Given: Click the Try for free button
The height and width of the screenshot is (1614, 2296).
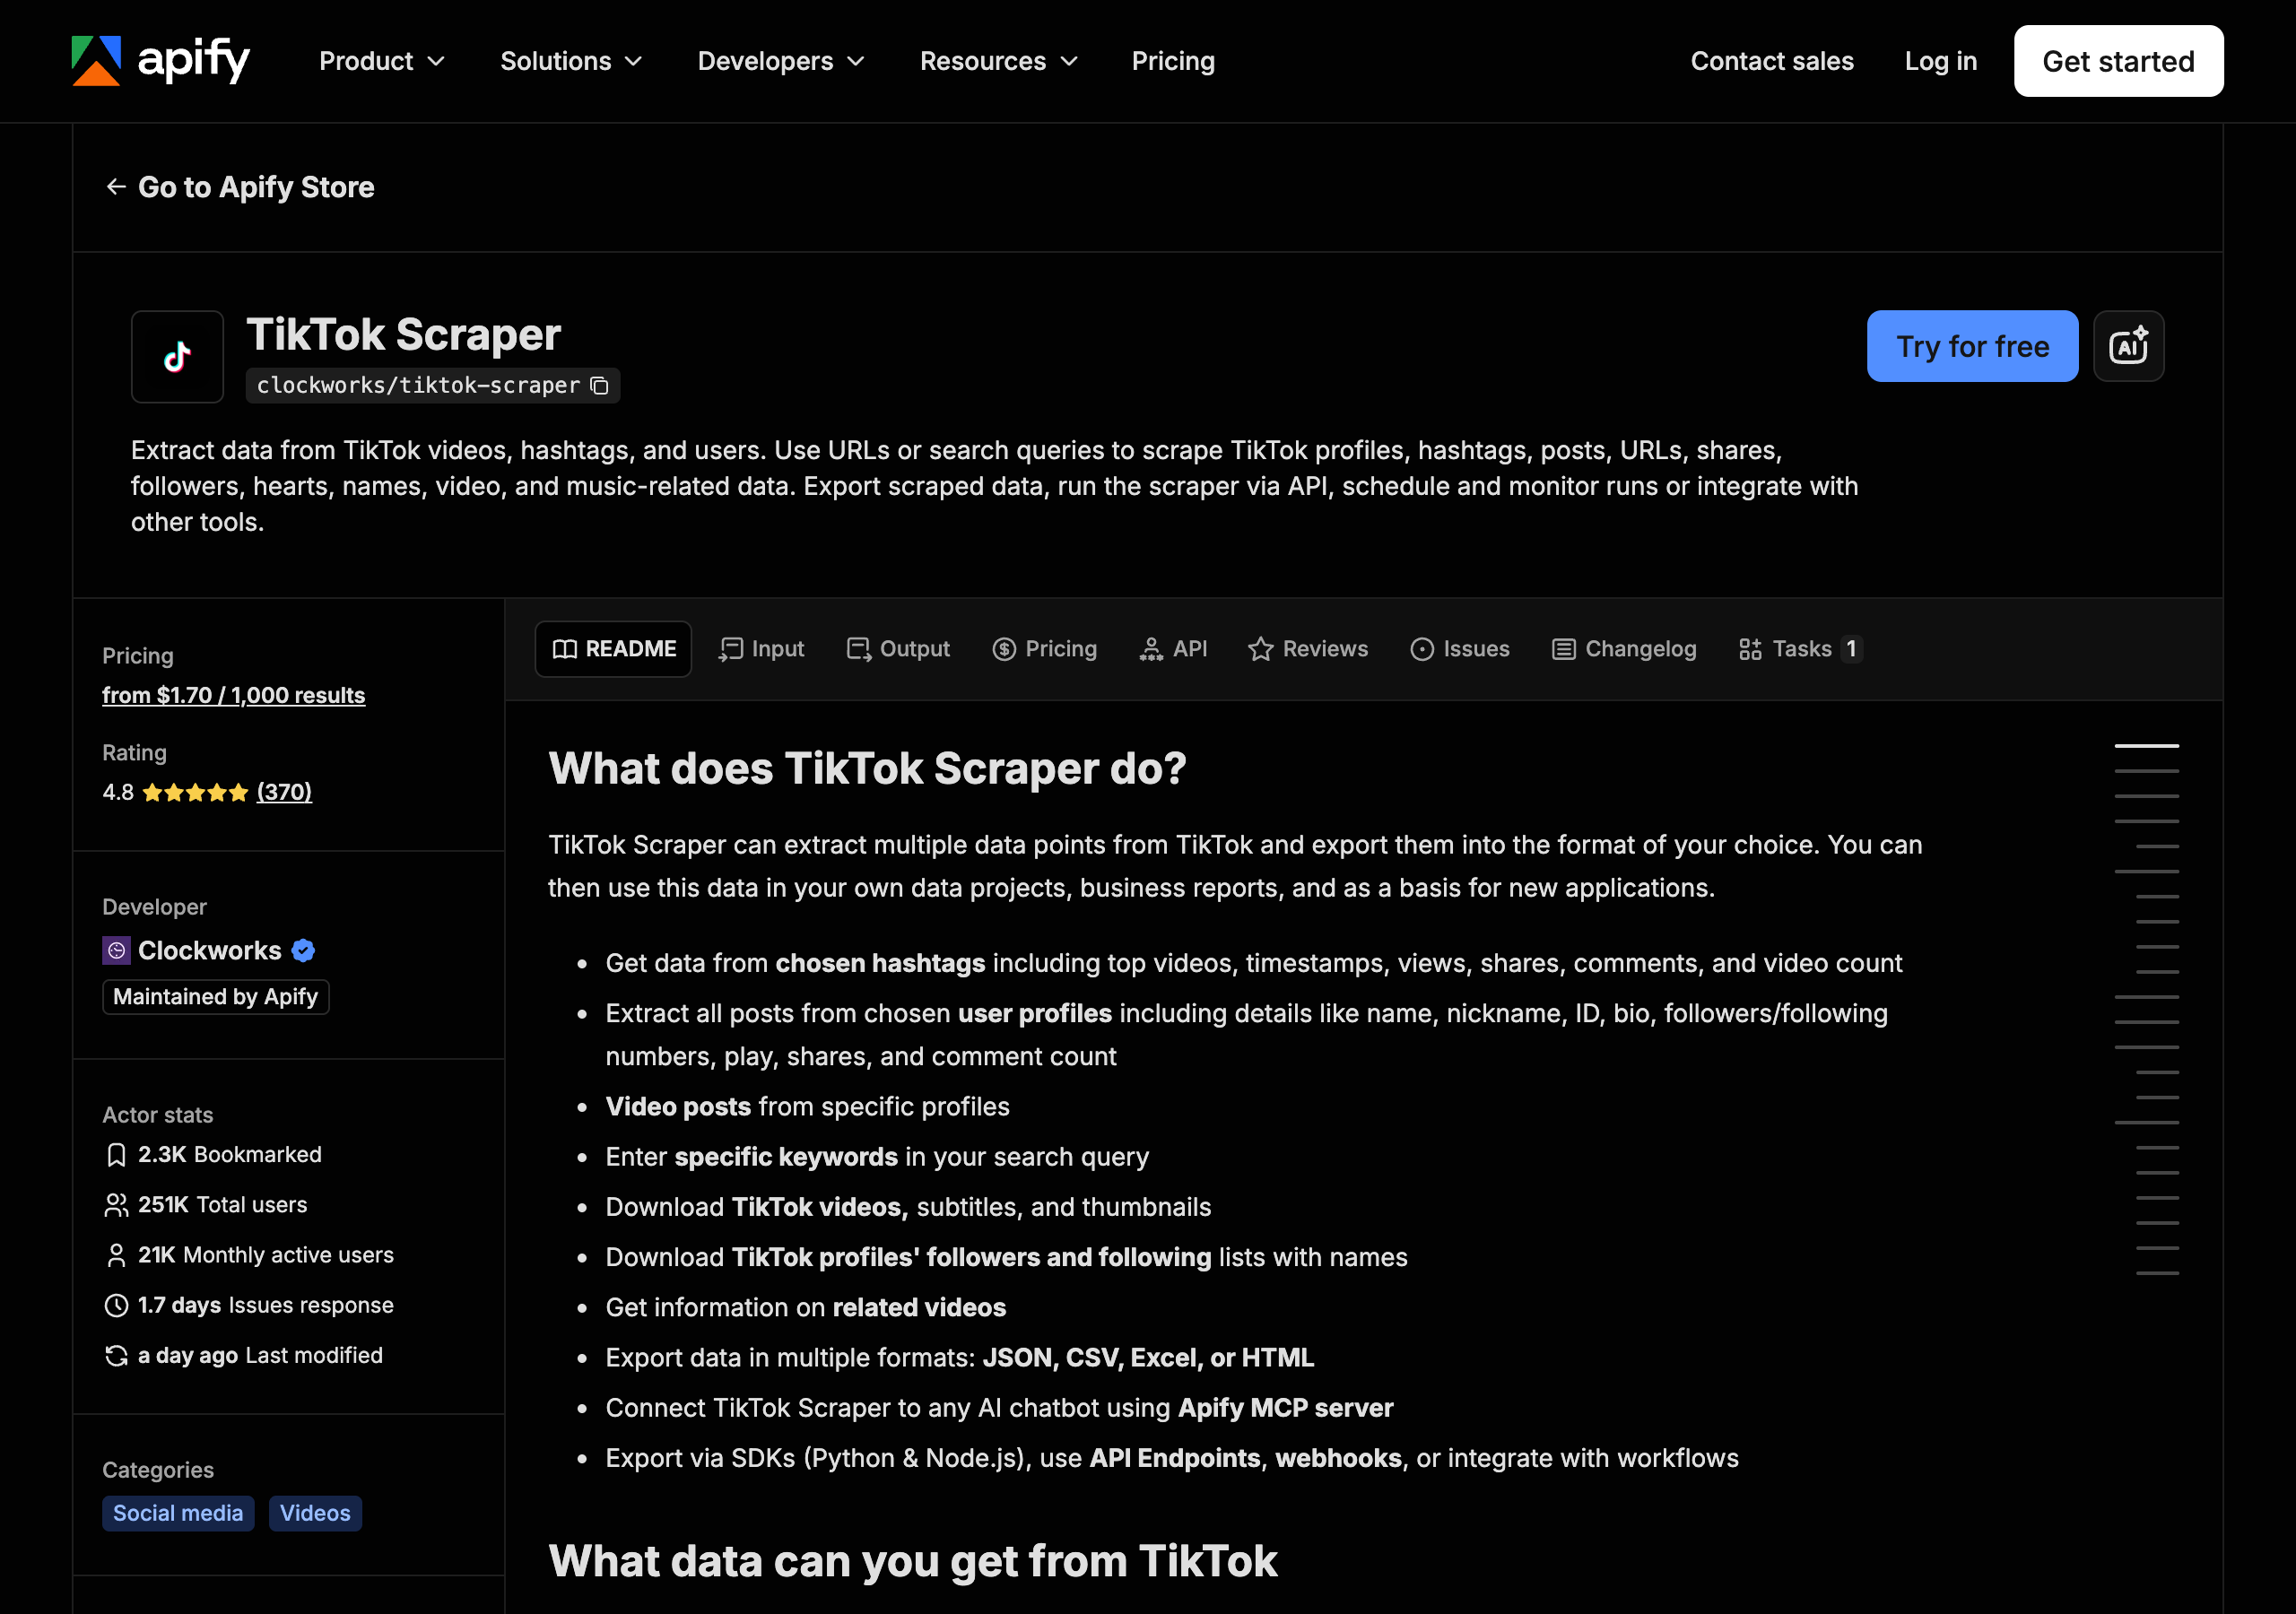Looking at the screenshot, I should click(x=1973, y=346).
